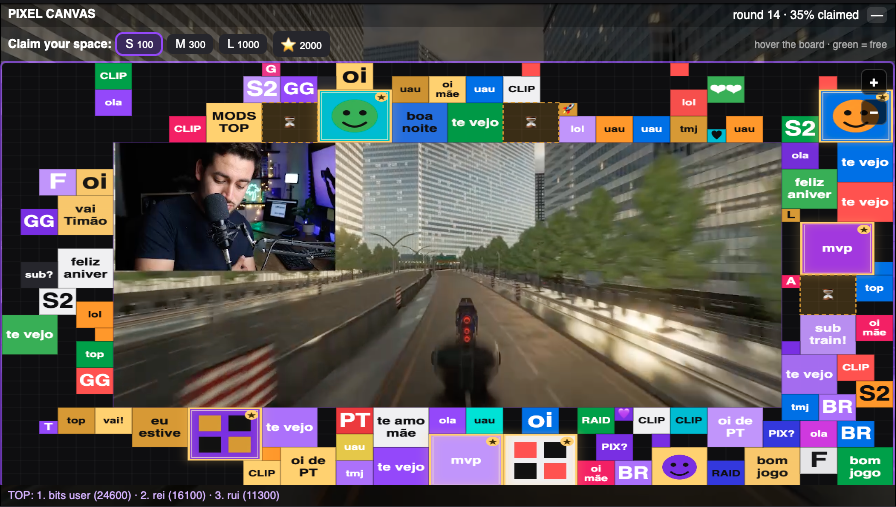
Task: Click the green bom jogo tile
Action: click(865, 466)
